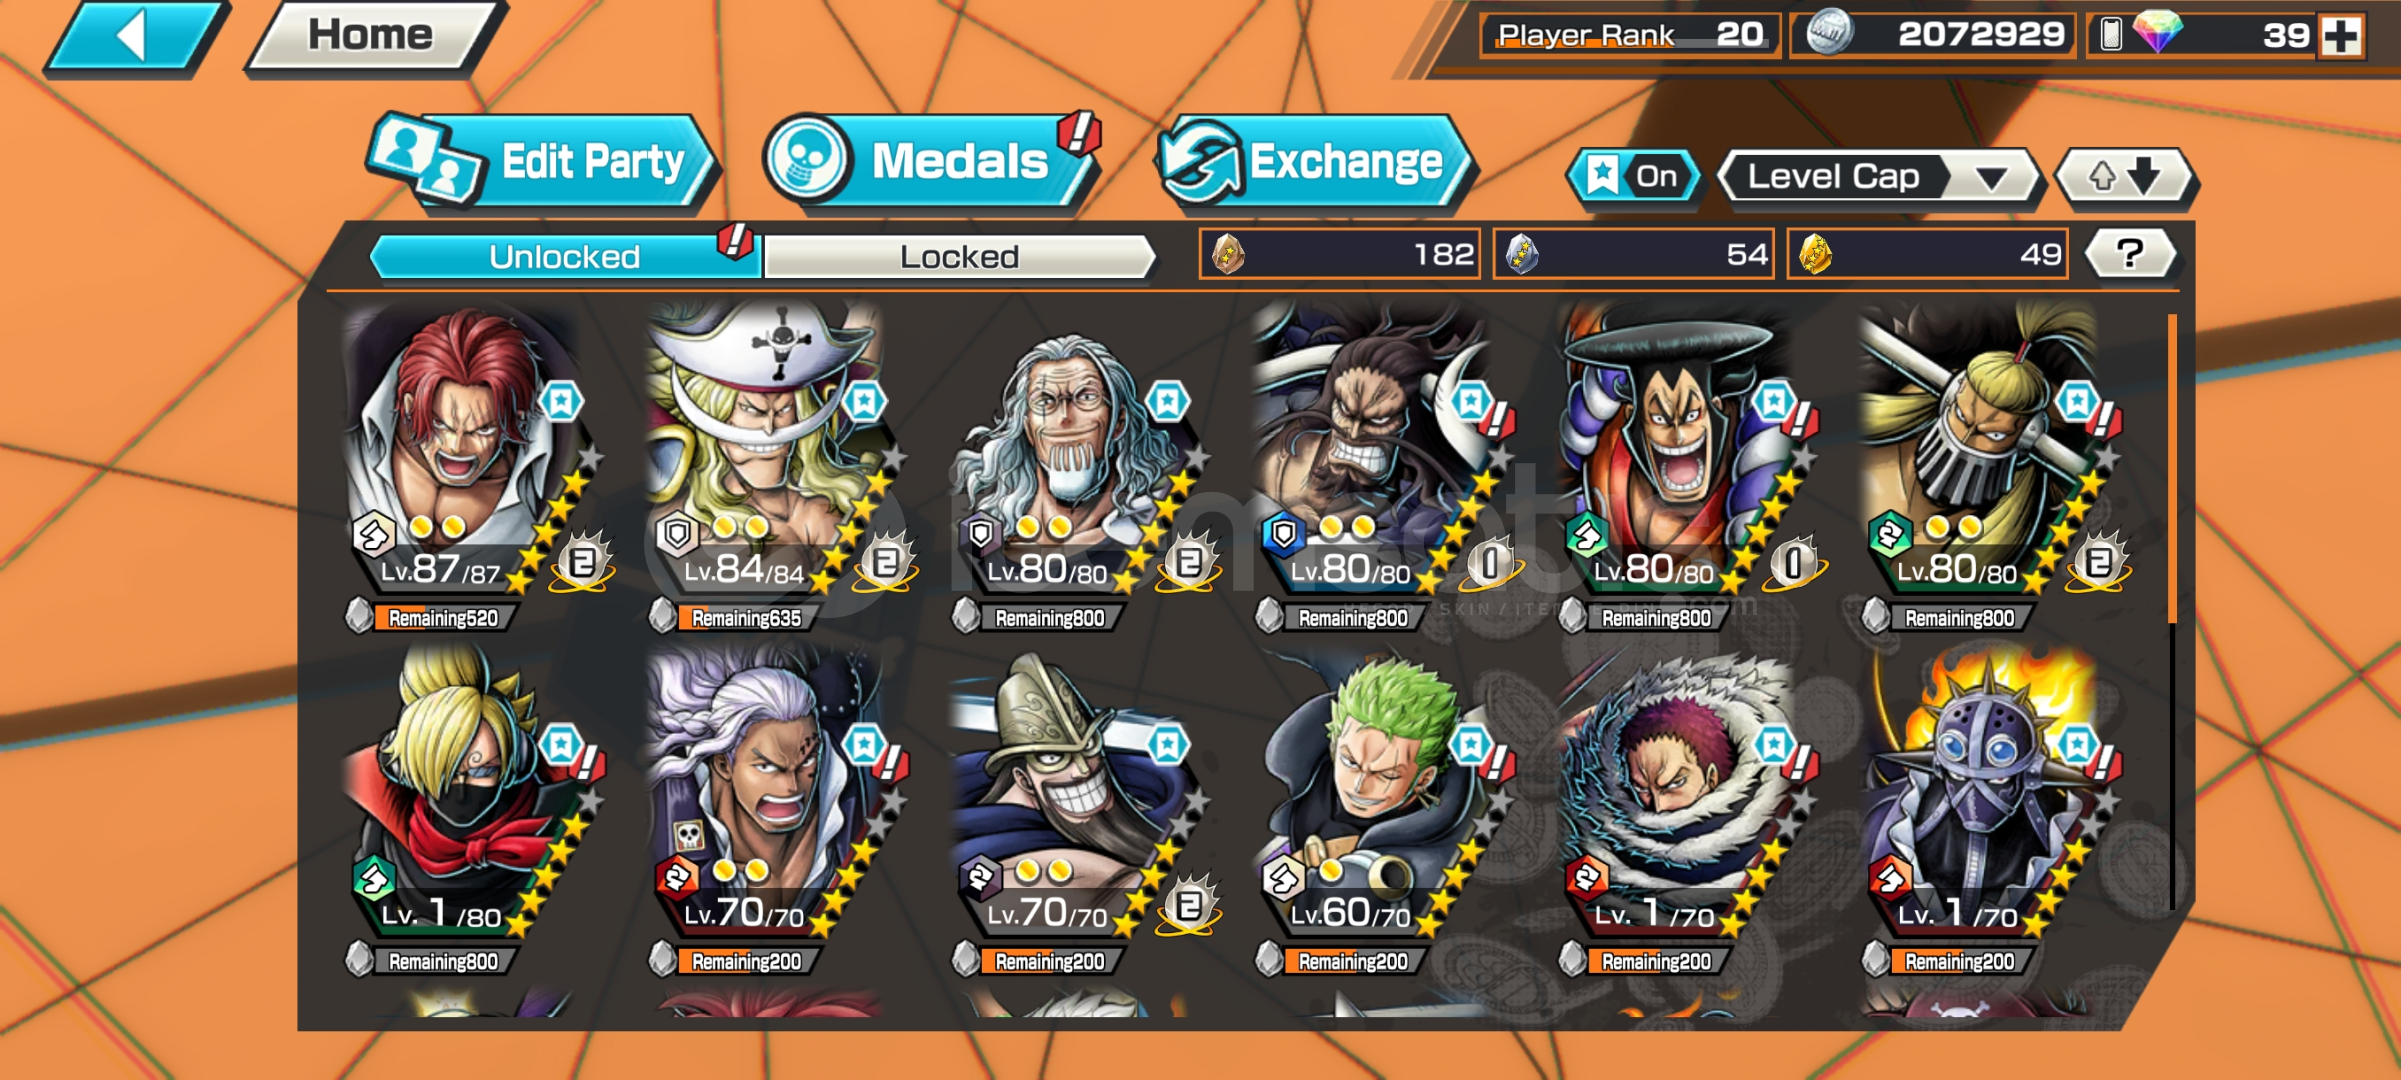The image size is (2401, 1080).
Task: Tap the plus icon to add diamonds
Action: coord(2340,36)
